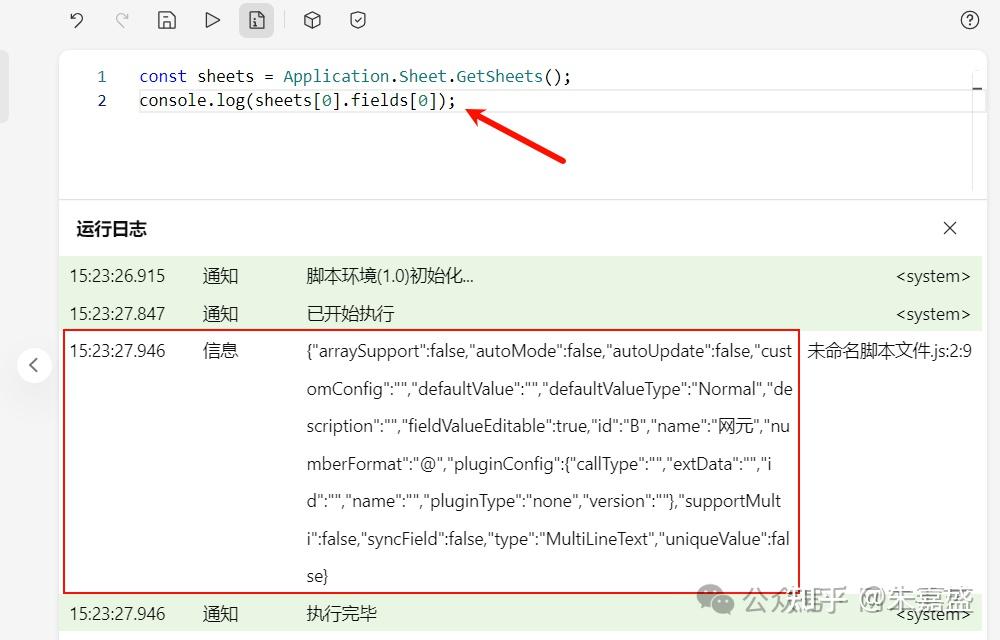
Task: Select log row 脚本环境(1.0)初始化
Action: 520,276
